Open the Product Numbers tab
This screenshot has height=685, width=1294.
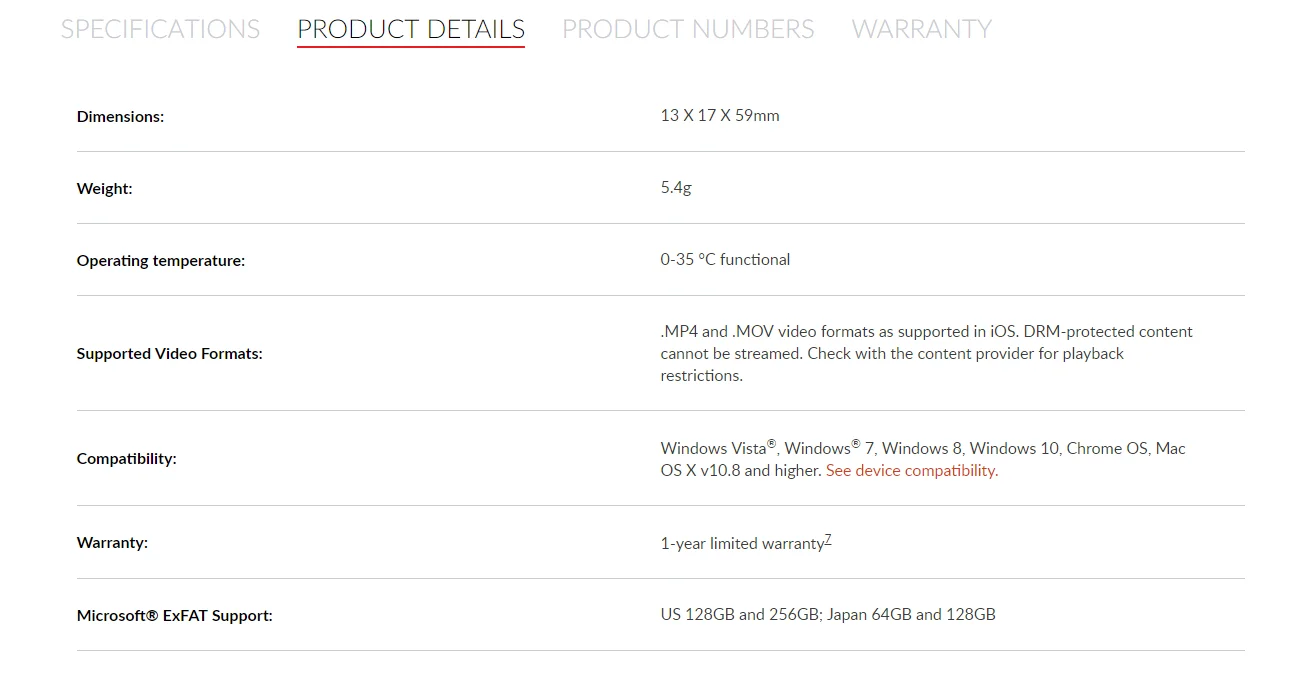pos(688,29)
